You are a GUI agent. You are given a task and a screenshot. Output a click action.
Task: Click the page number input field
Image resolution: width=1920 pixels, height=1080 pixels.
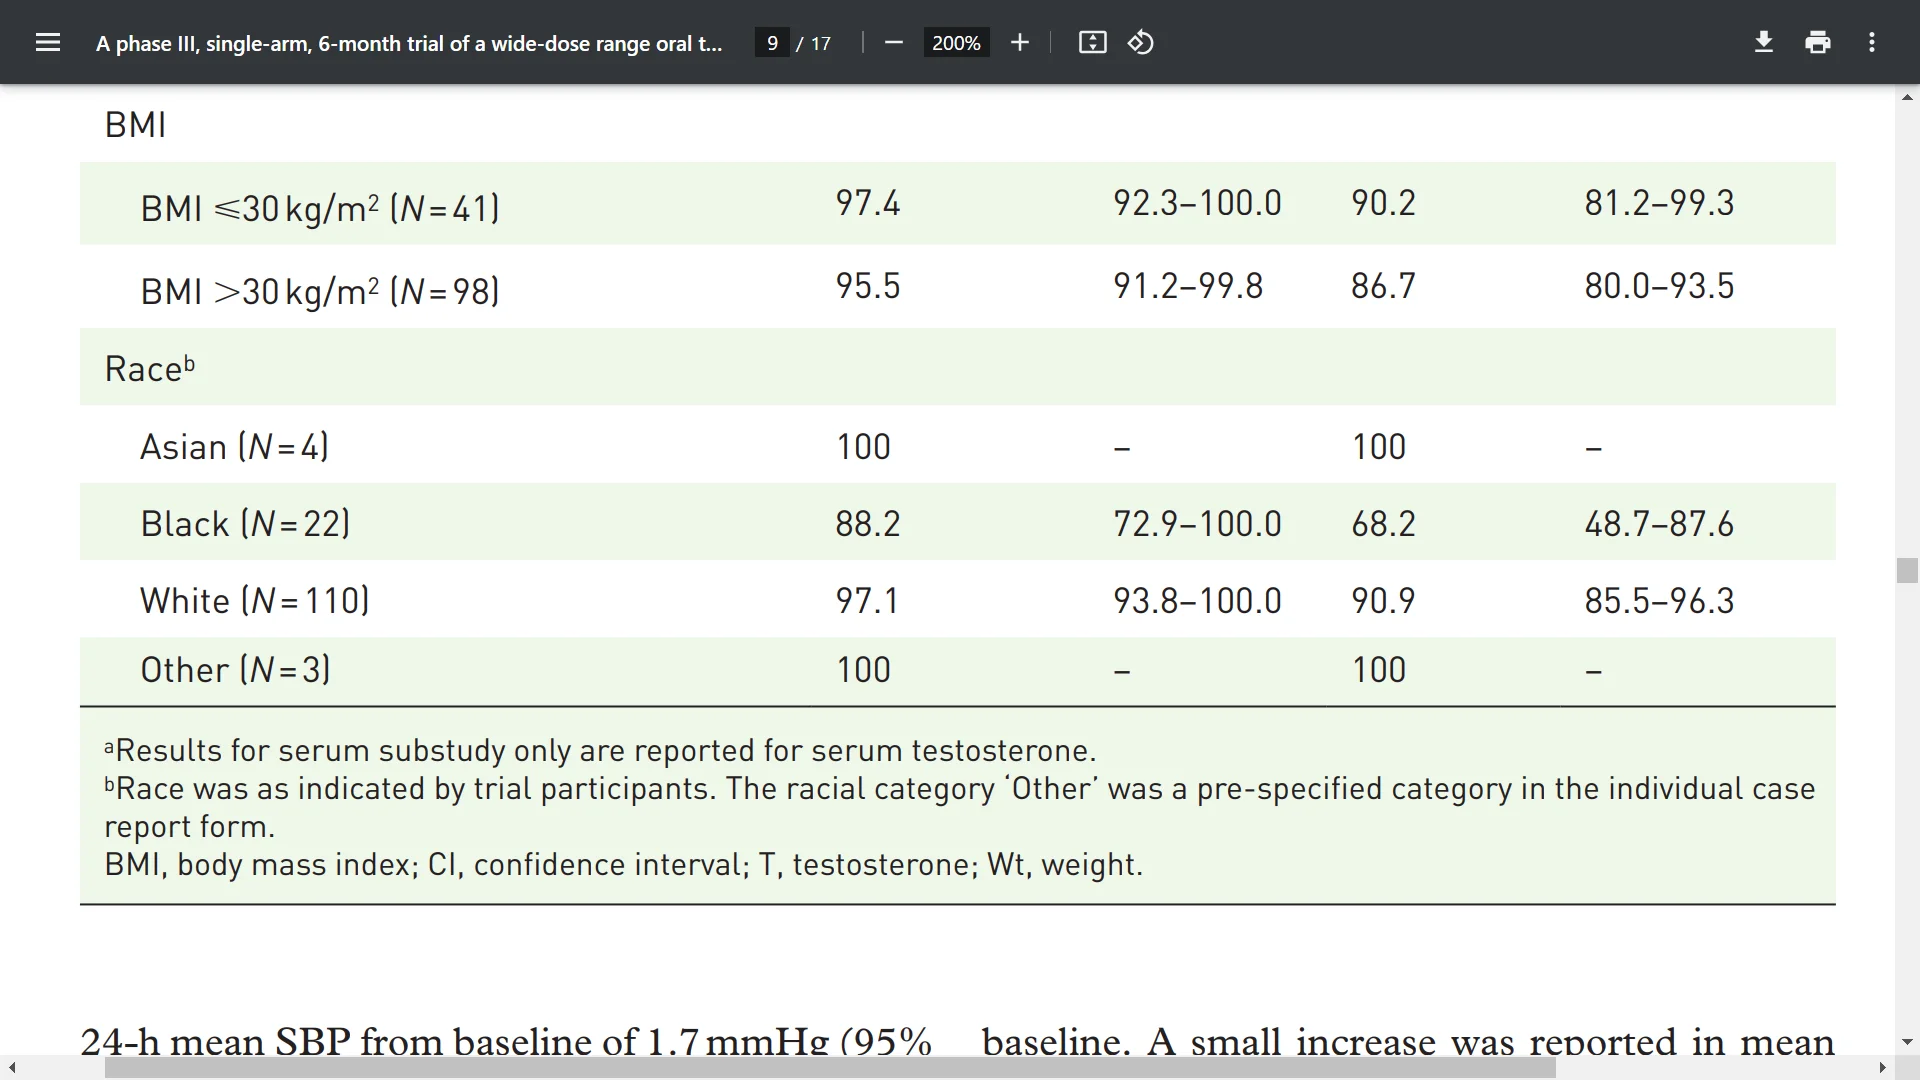(772, 43)
